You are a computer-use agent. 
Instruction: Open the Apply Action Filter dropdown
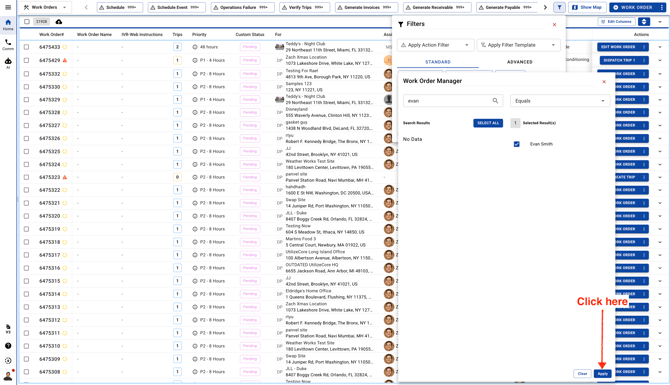click(x=435, y=45)
